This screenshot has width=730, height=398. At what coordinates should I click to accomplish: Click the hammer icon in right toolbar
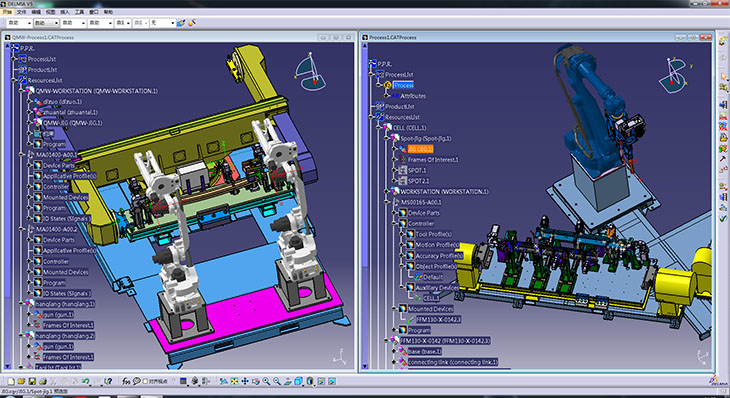(723, 159)
